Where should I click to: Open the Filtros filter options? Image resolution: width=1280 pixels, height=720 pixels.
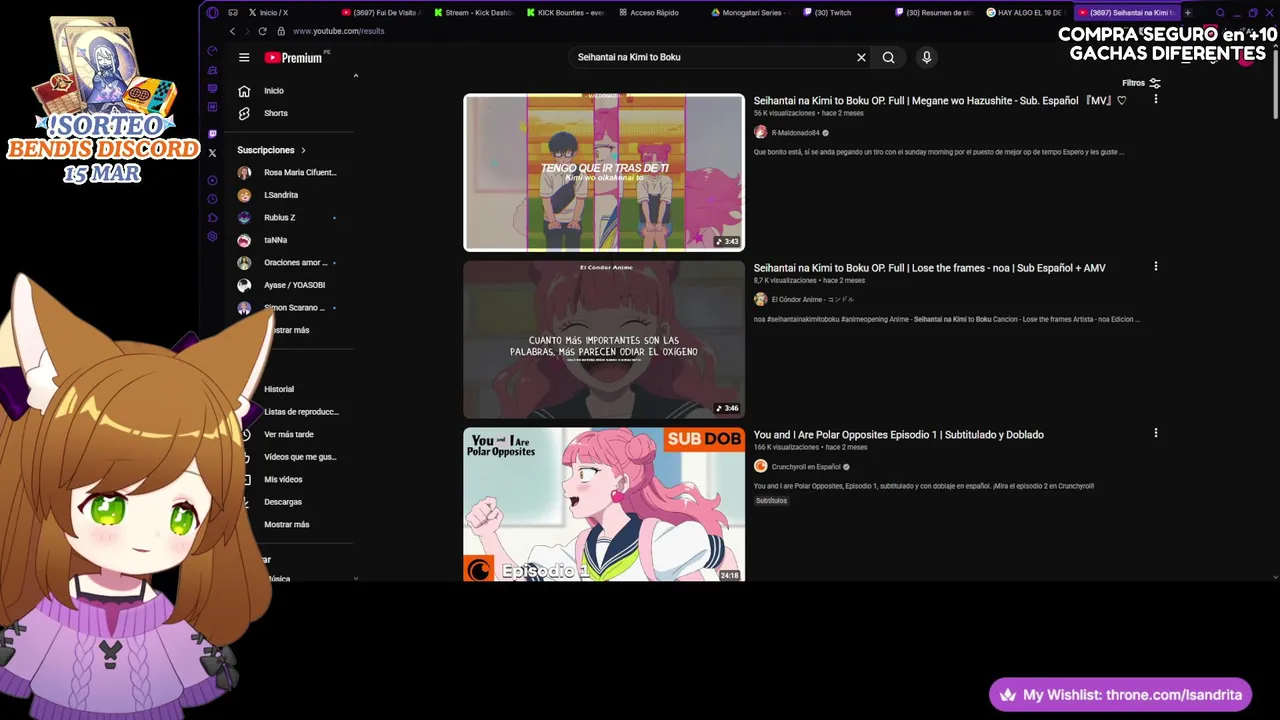1141,83
